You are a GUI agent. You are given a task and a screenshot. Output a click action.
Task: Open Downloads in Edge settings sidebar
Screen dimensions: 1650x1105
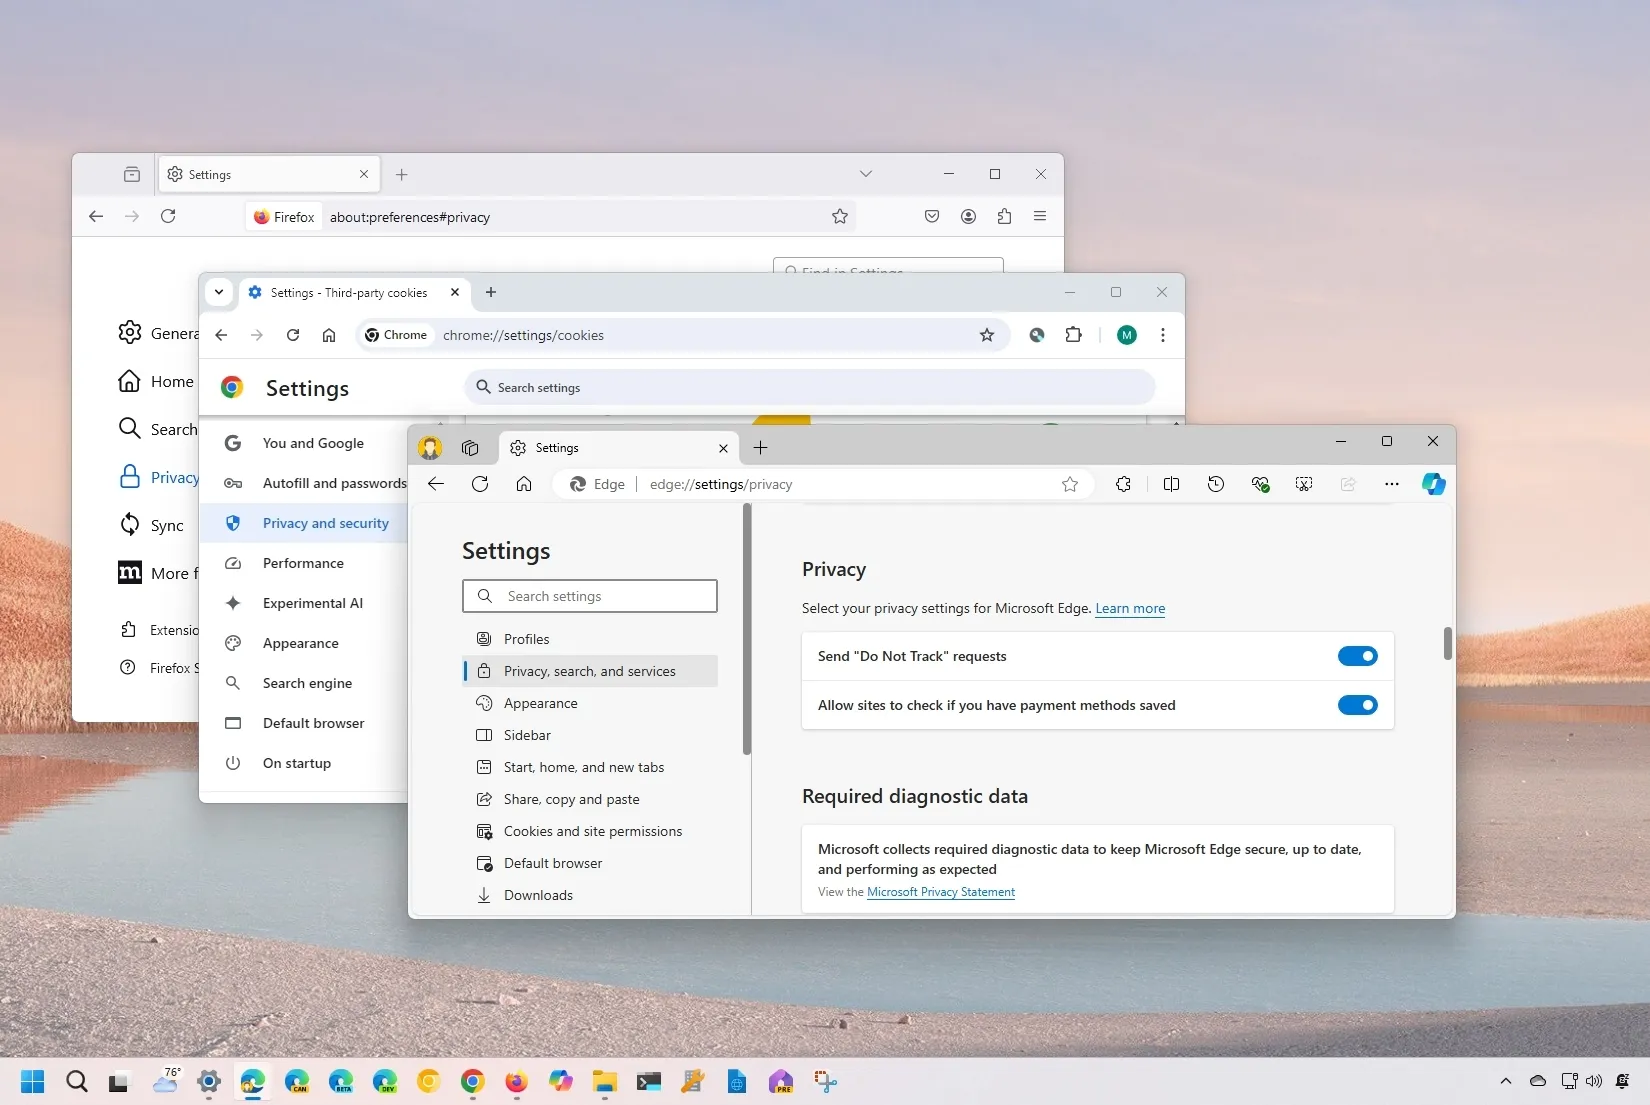(591, 895)
